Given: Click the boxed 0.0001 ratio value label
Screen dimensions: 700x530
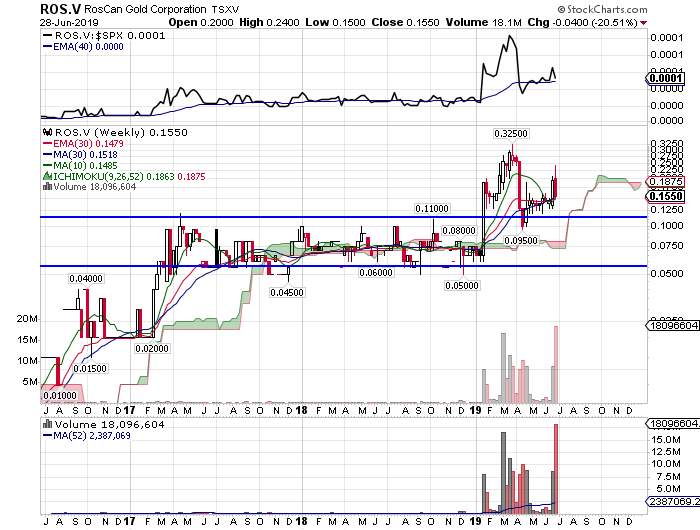Looking at the screenshot, I should click(666, 79).
